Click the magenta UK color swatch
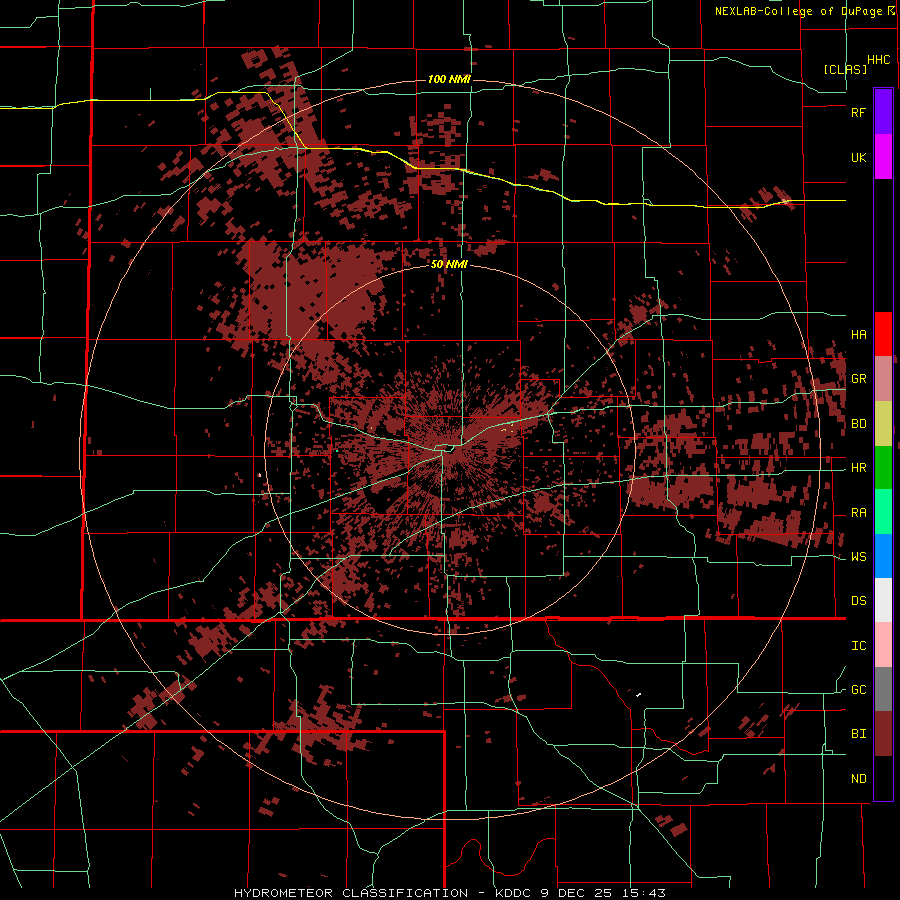 pos(883,156)
